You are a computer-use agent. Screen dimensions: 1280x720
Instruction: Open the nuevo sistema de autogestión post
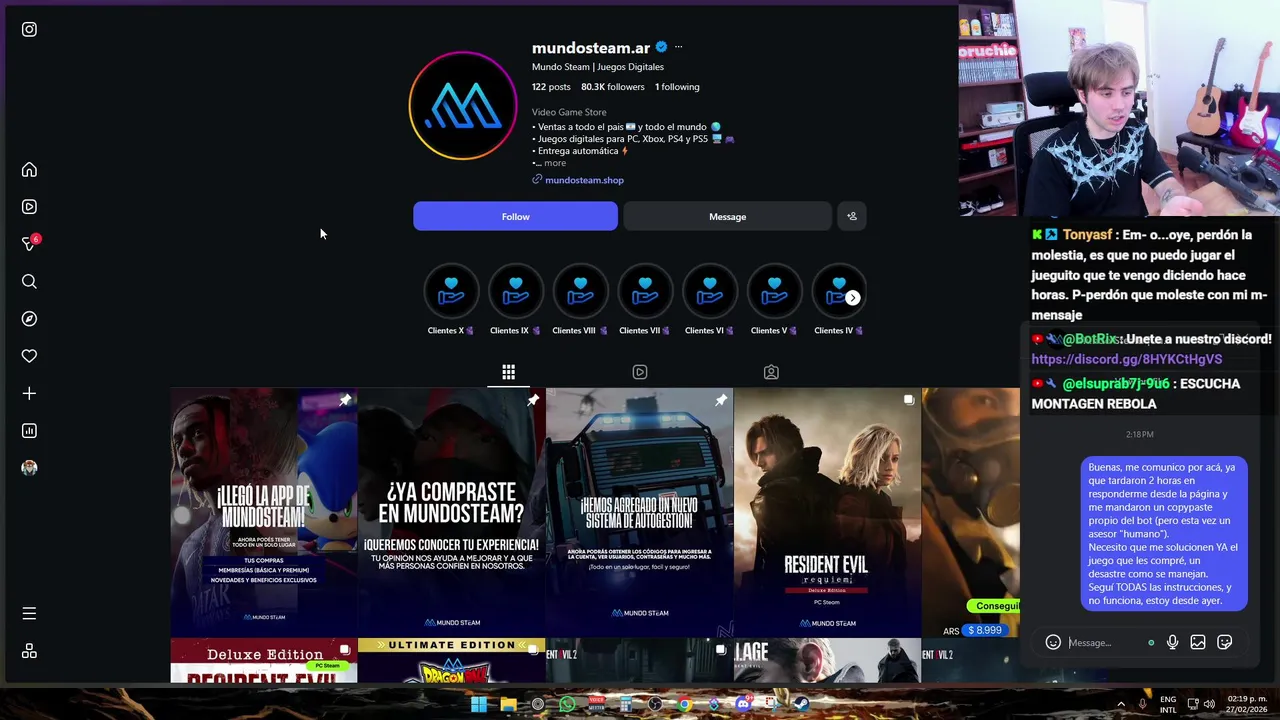[639, 512]
